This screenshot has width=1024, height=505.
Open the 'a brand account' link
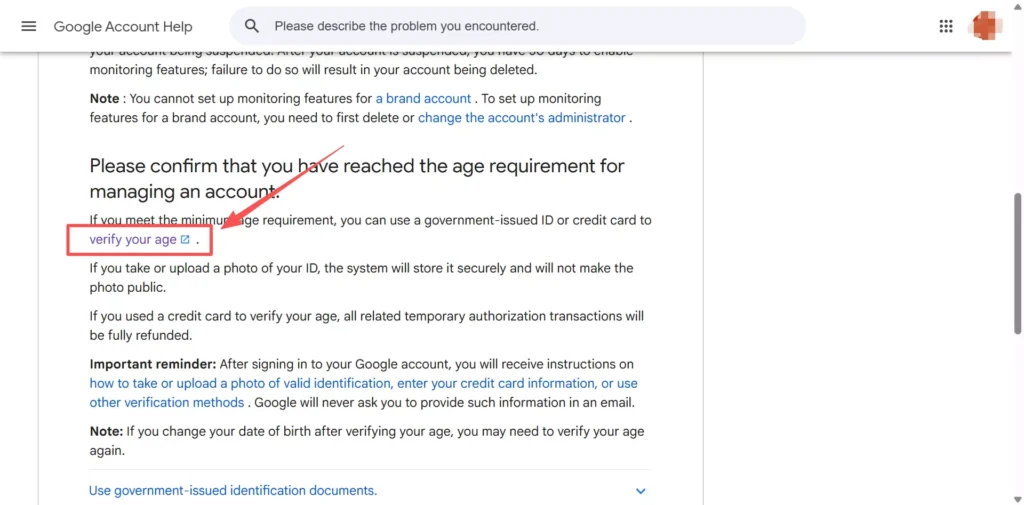tap(423, 99)
